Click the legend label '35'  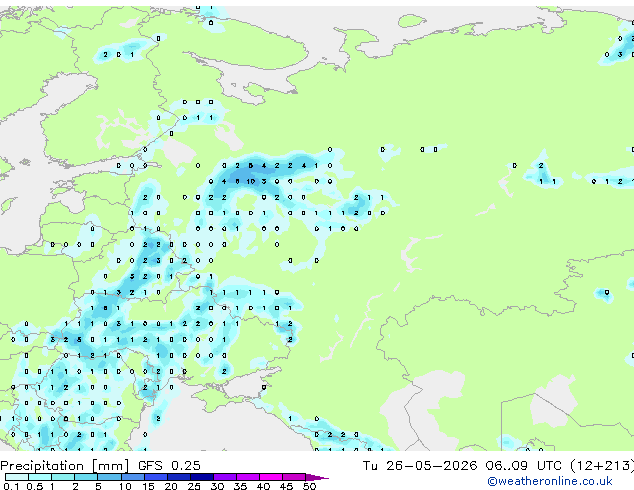point(240,486)
